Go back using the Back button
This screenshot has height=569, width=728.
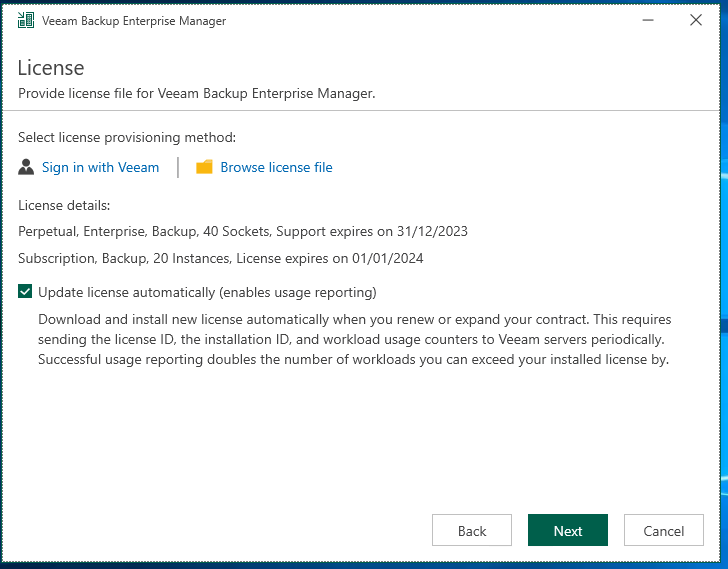(472, 530)
